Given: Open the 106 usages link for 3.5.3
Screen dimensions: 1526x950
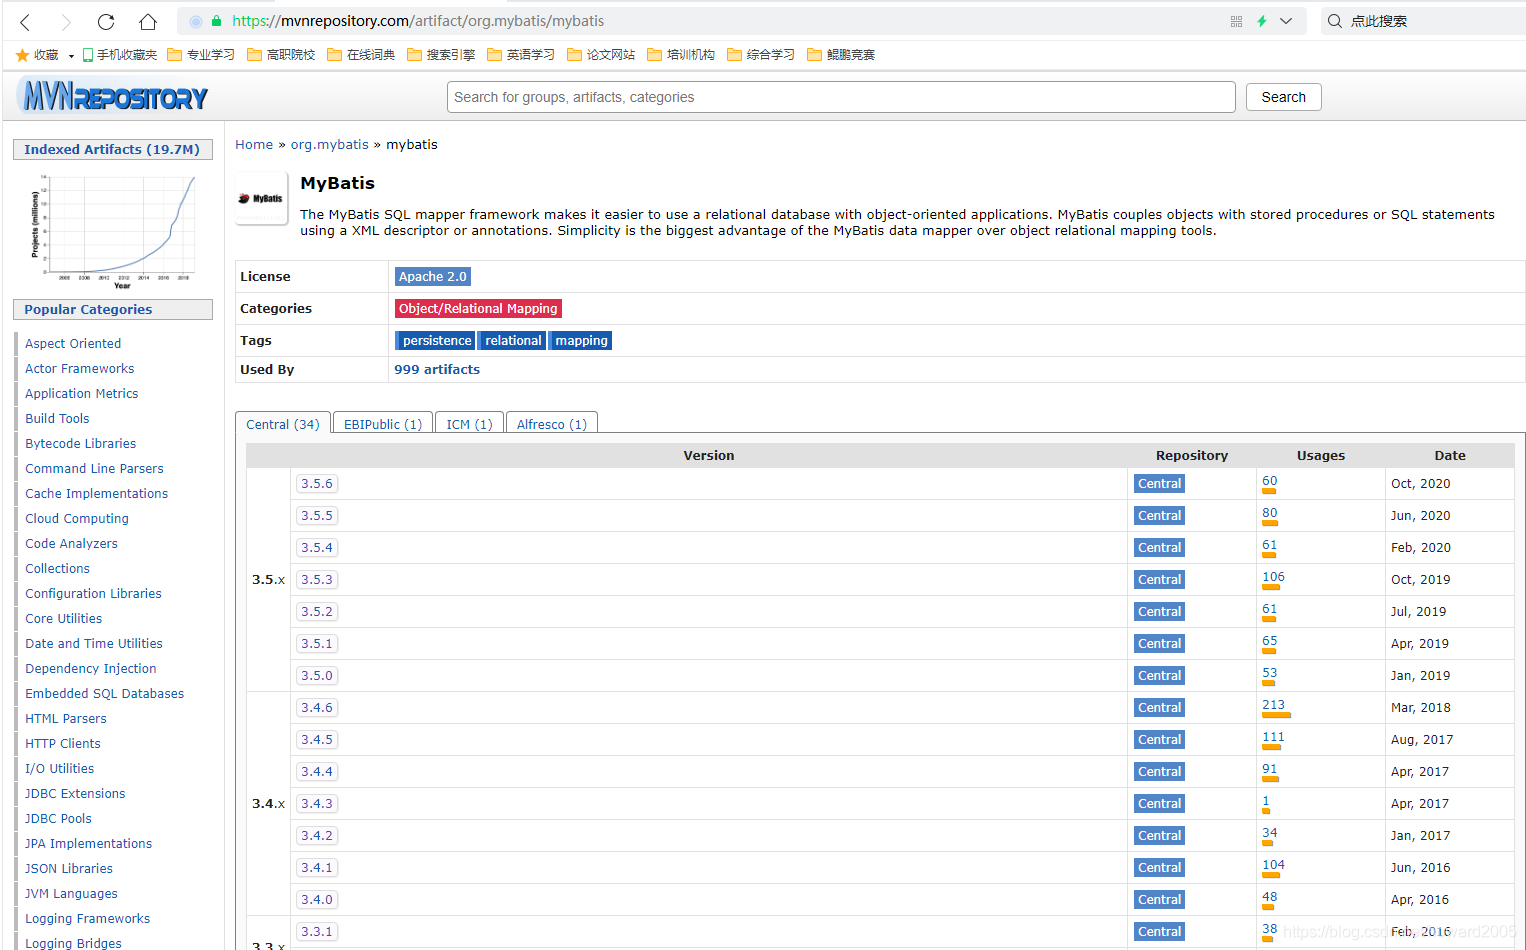Looking at the screenshot, I should (x=1273, y=577).
